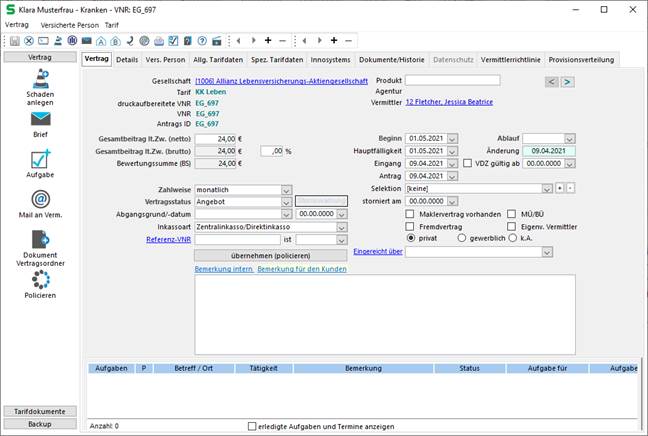The width and height of the screenshot is (648, 436).
Task: Click the help question mark toolbar icon
Action: pyautogui.click(x=202, y=41)
